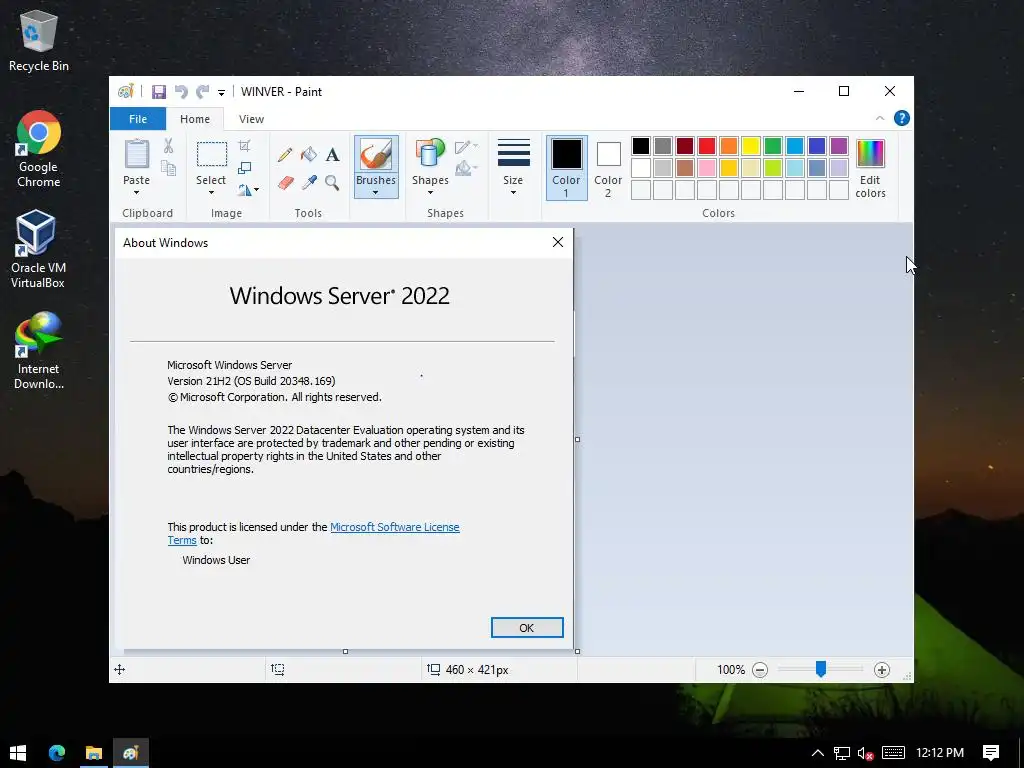Click the Paint app taskbar button
This screenshot has height=768, width=1024.
pos(131,753)
